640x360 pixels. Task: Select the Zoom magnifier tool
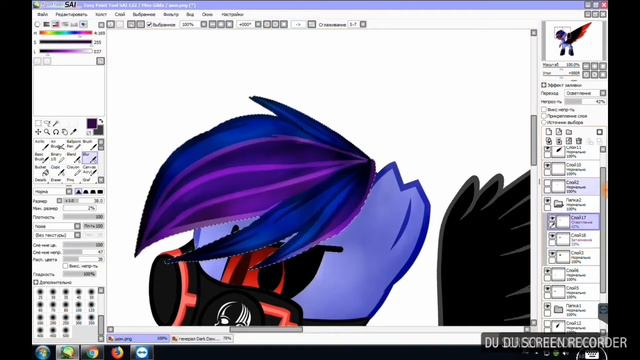(x=47, y=132)
